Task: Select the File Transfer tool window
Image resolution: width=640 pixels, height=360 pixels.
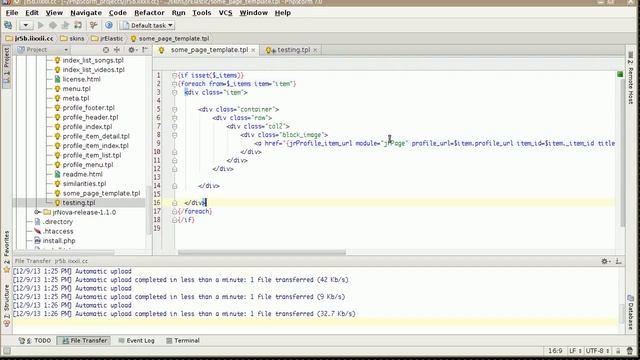Action: 84,340
